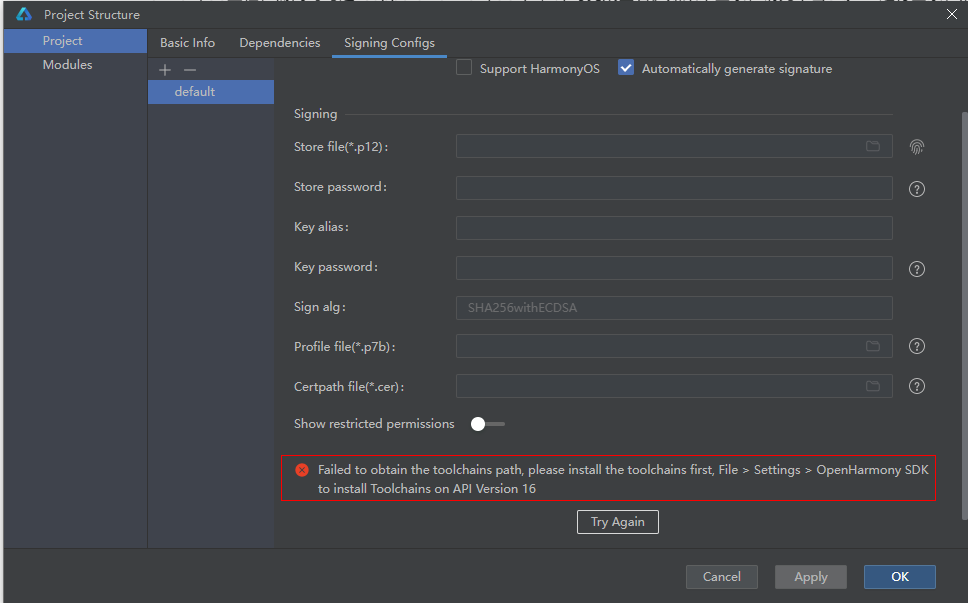
Task: Click the Show restricted permissions label
Action: coord(374,424)
